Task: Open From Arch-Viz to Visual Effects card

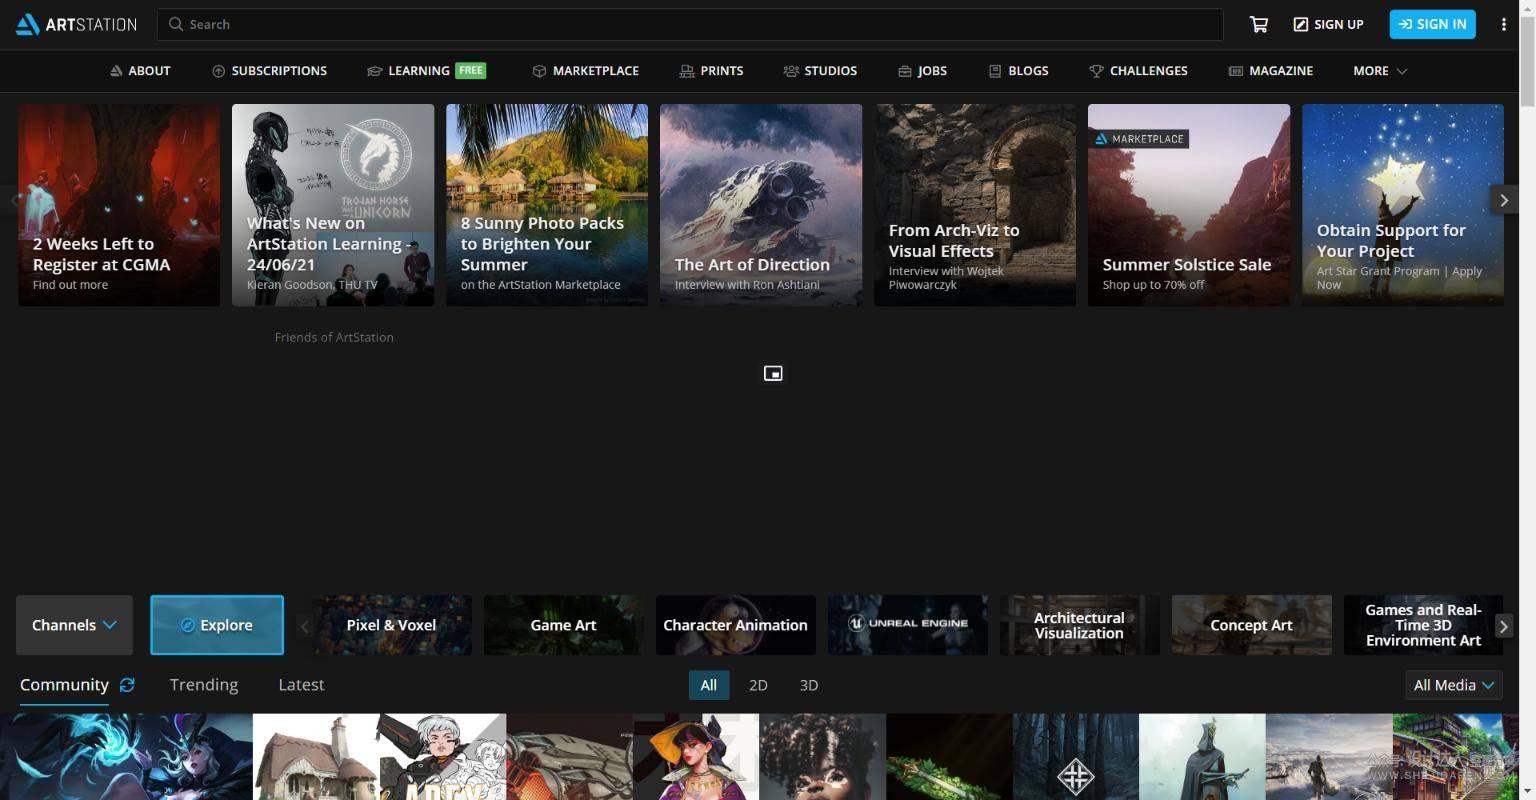Action: click(x=975, y=205)
